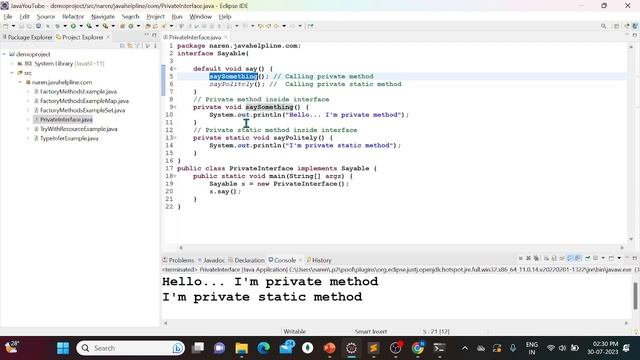Click the Clear Console icon
This screenshot has height=360, width=640.
point(546,258)
